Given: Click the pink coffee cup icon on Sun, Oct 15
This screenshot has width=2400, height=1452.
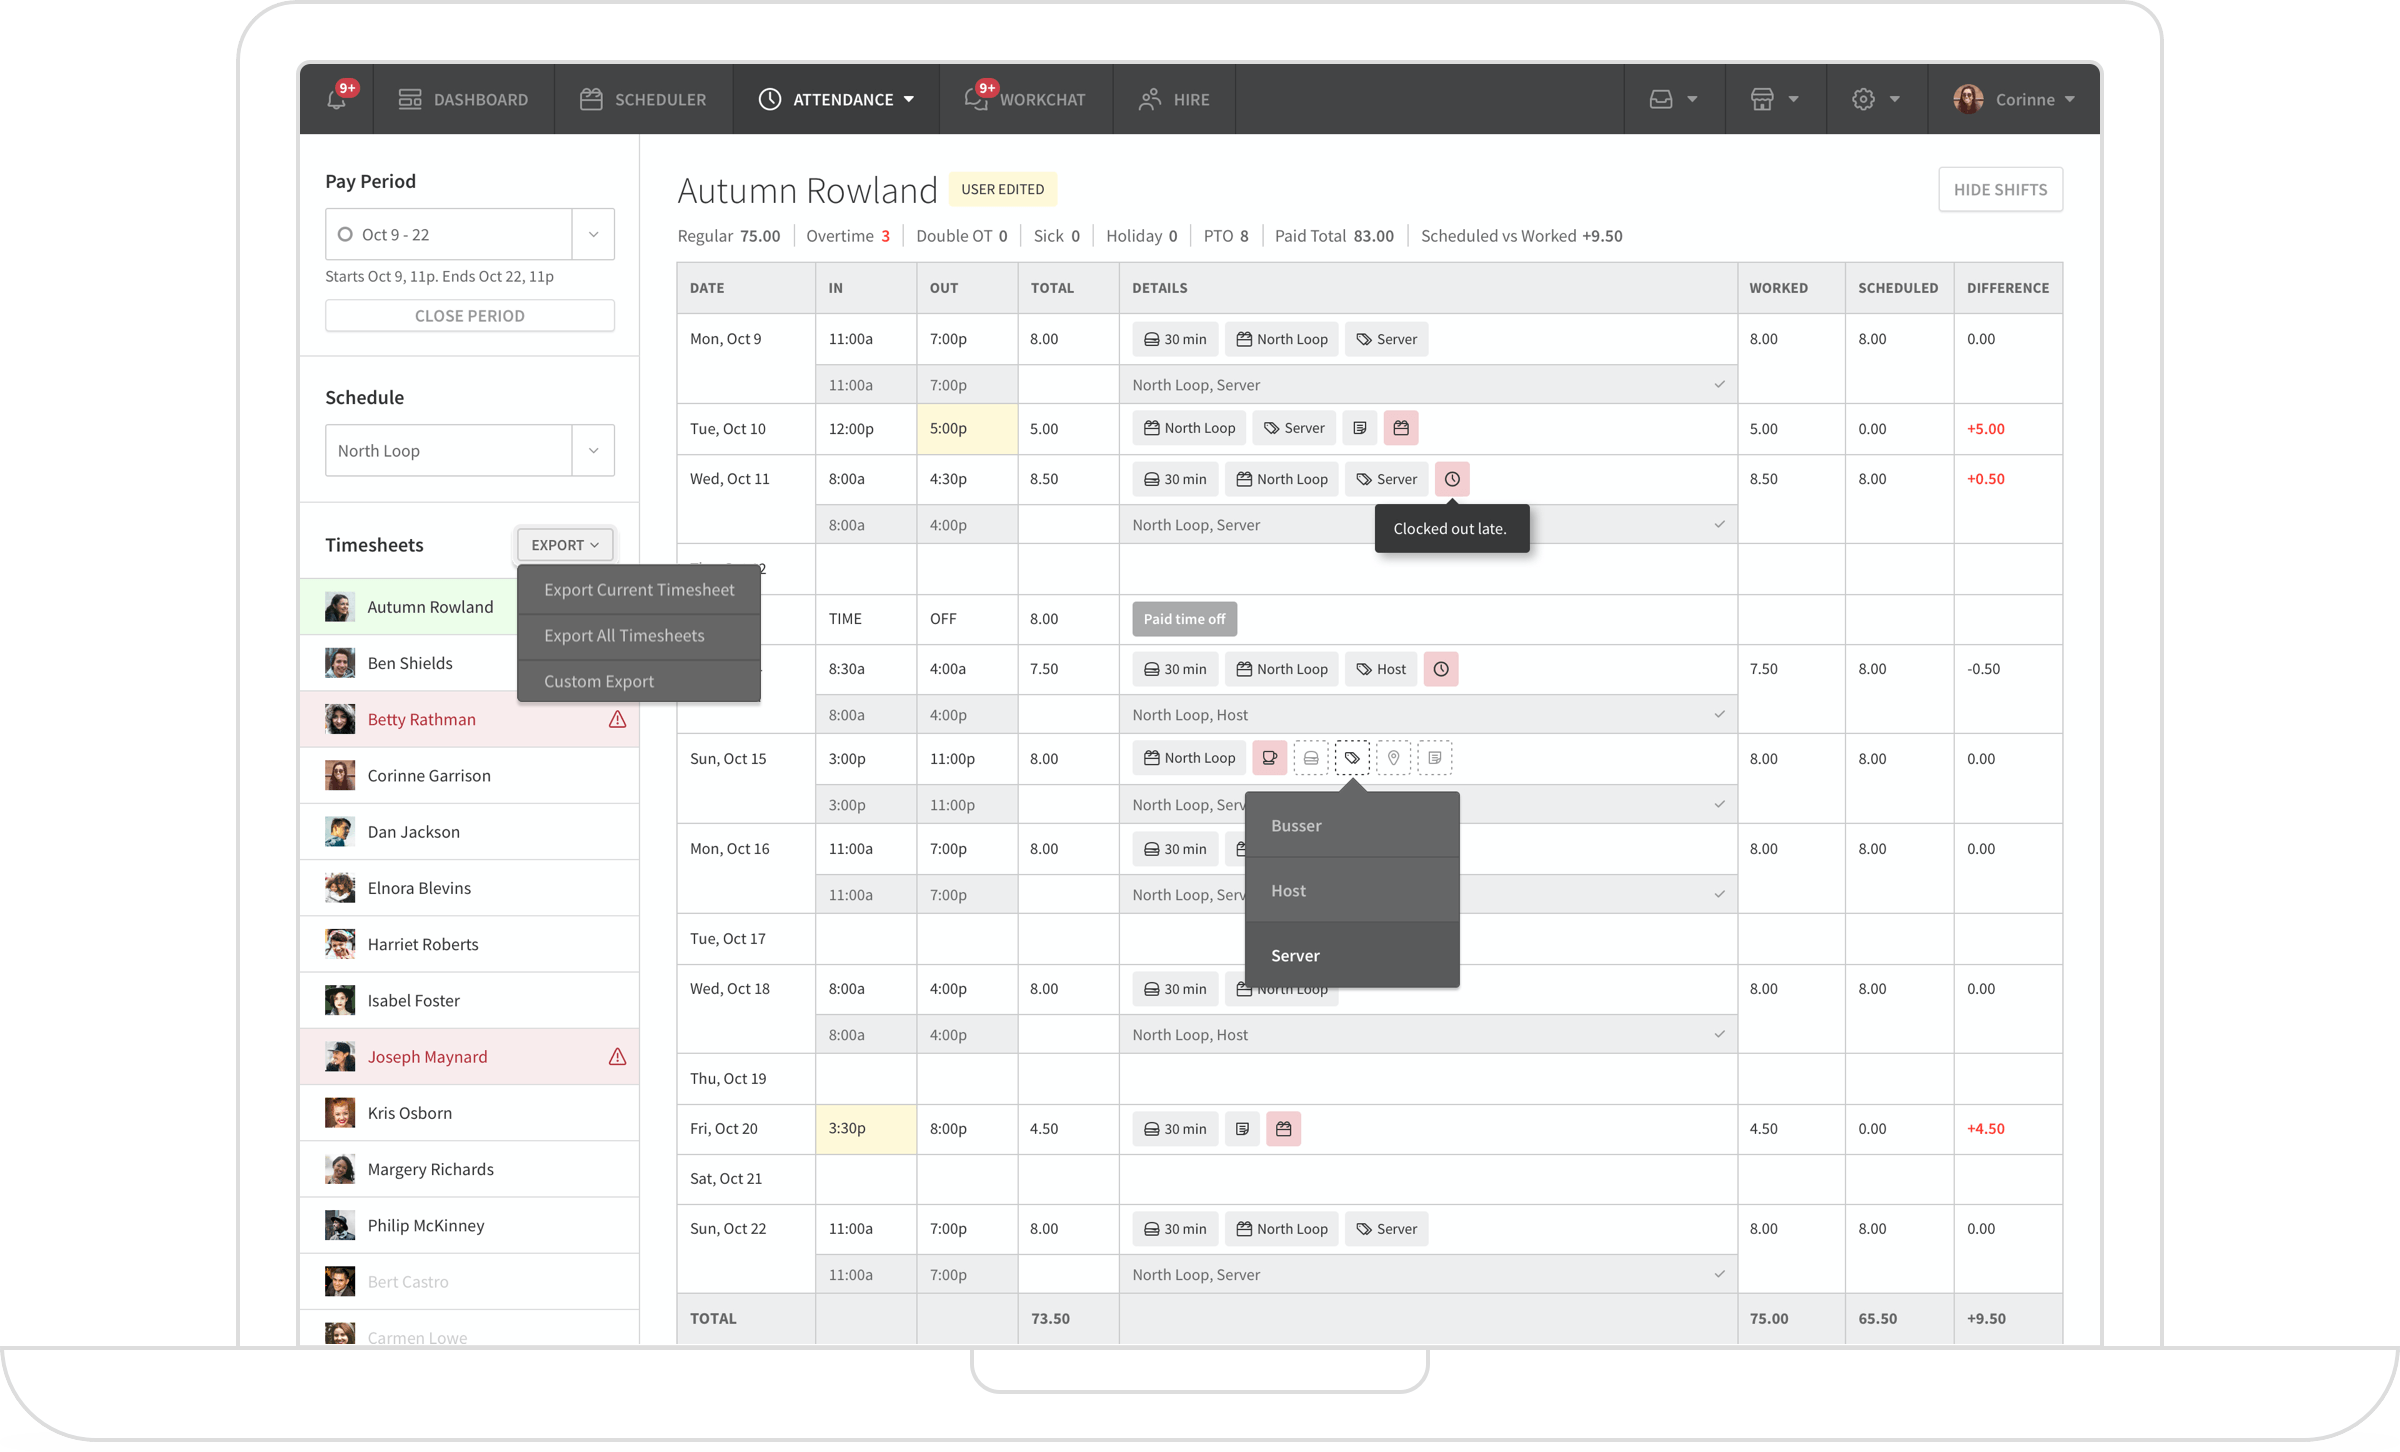Looking at the screenshot, I should pos(1269,758).
